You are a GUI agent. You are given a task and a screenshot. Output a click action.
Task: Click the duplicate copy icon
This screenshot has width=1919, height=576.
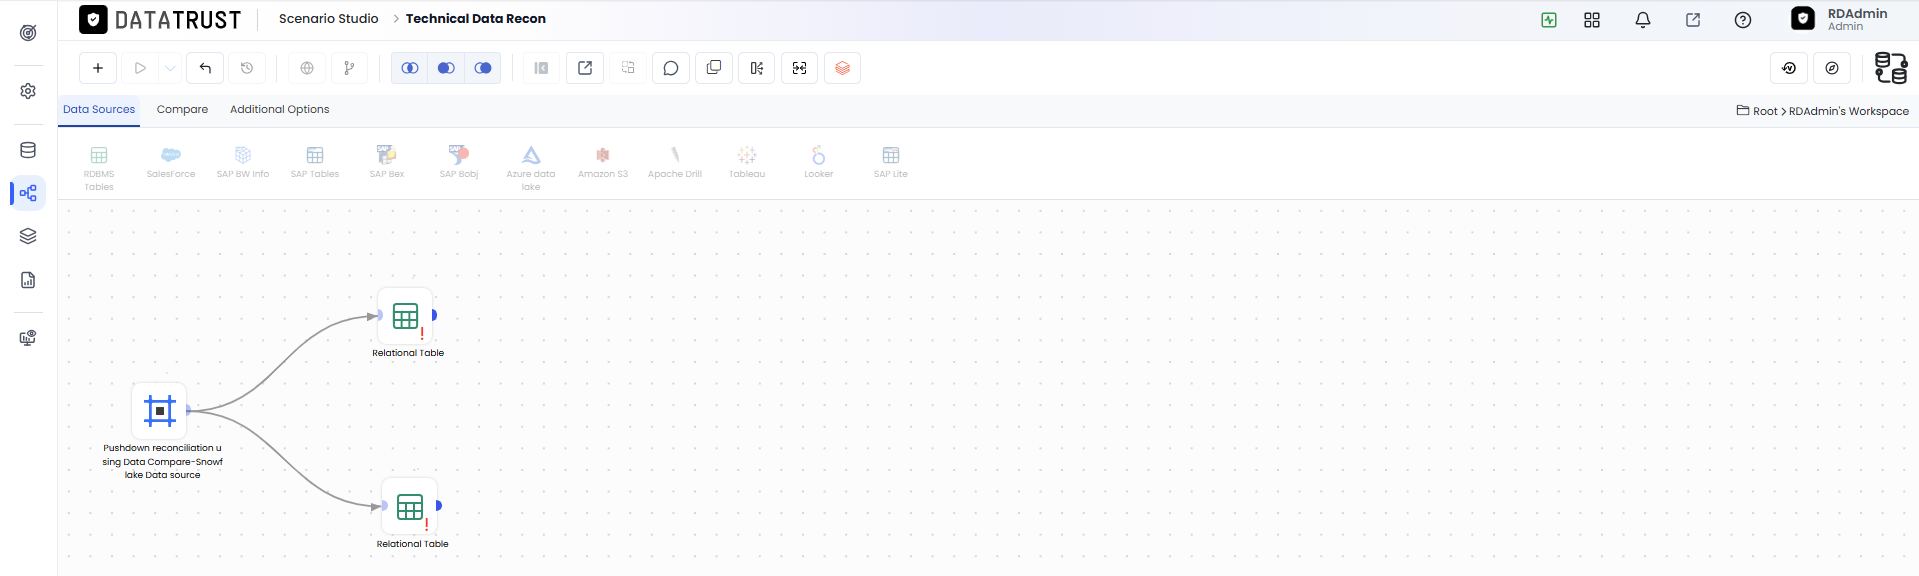(714, 68)
